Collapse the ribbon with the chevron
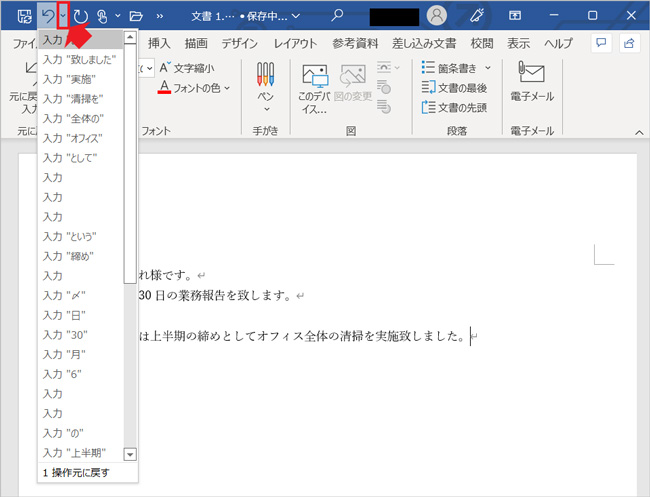The height and width of the screenshot is (497, 650). click(639, 133)
